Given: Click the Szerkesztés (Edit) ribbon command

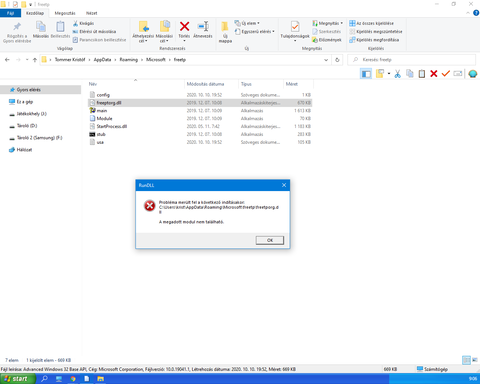Looking at the screenshot, I should [327, 31].
